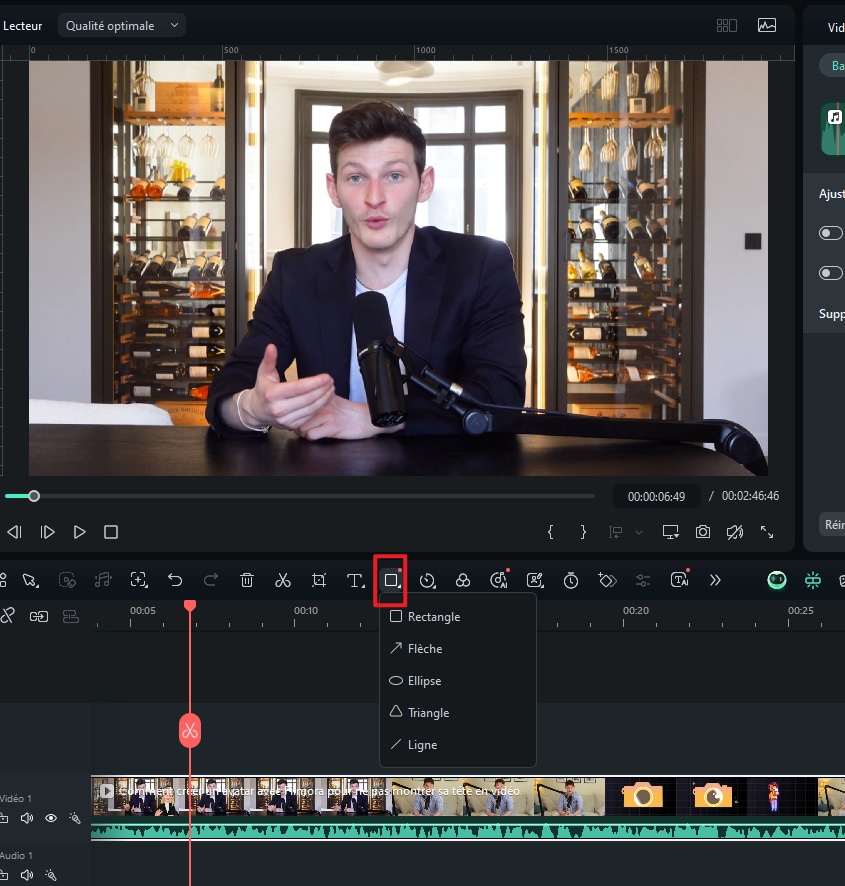Open the Qualité optimale dropdown
Image resolution: width=845 pixels, height=886 pixels.
pos(122,25)
